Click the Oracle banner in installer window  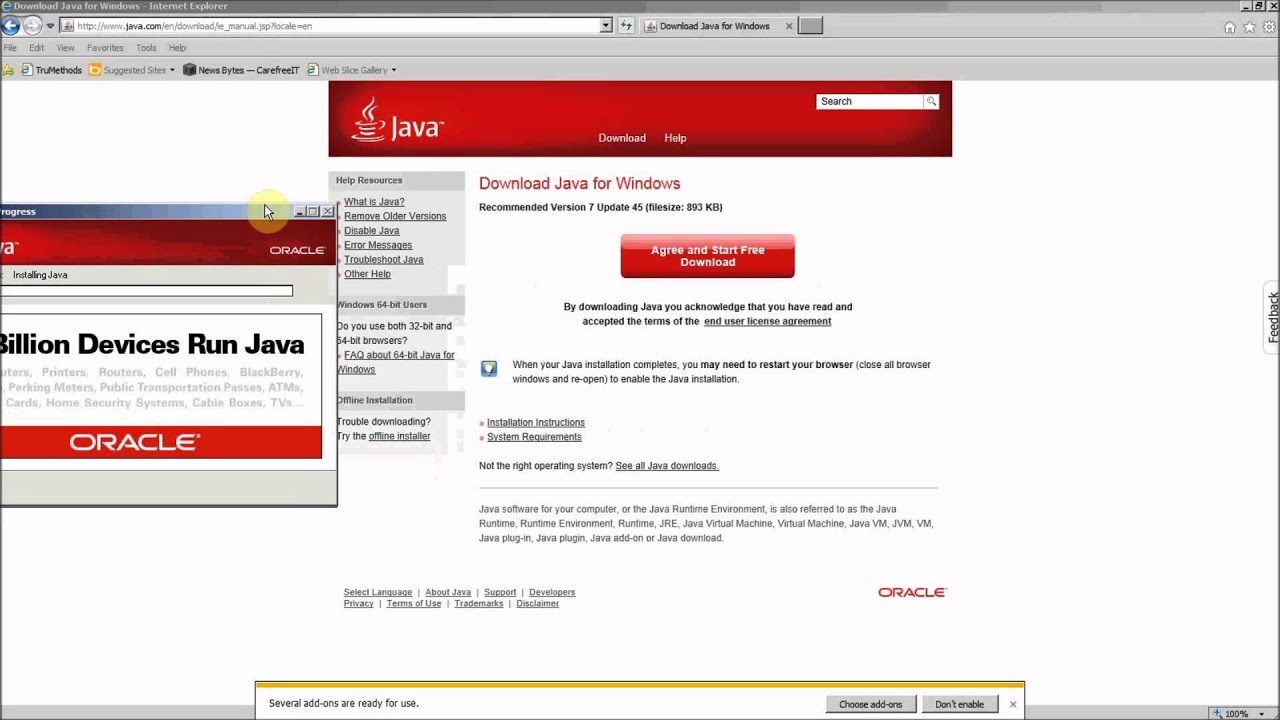[x=161, y=442]
